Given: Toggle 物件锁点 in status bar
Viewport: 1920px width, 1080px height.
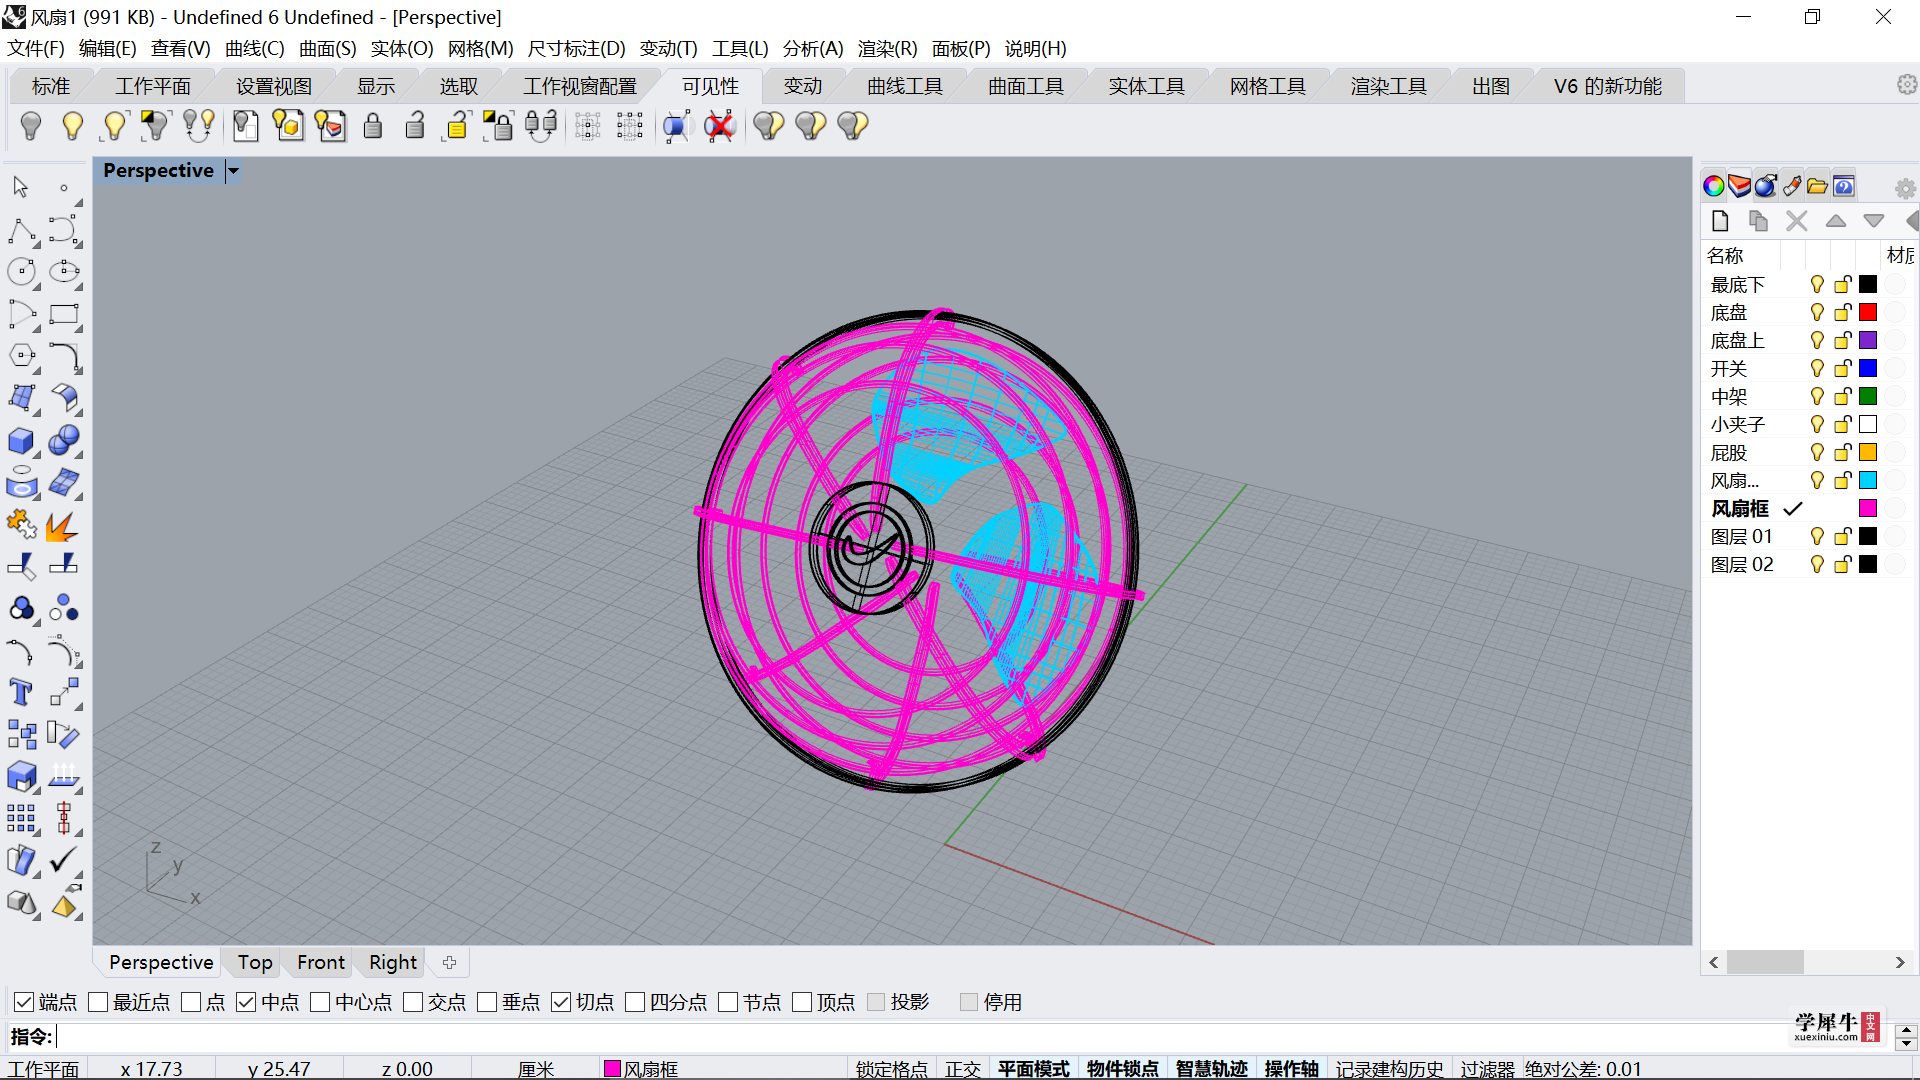Looking at the screenshot, I should [x=1122, y=1069].
